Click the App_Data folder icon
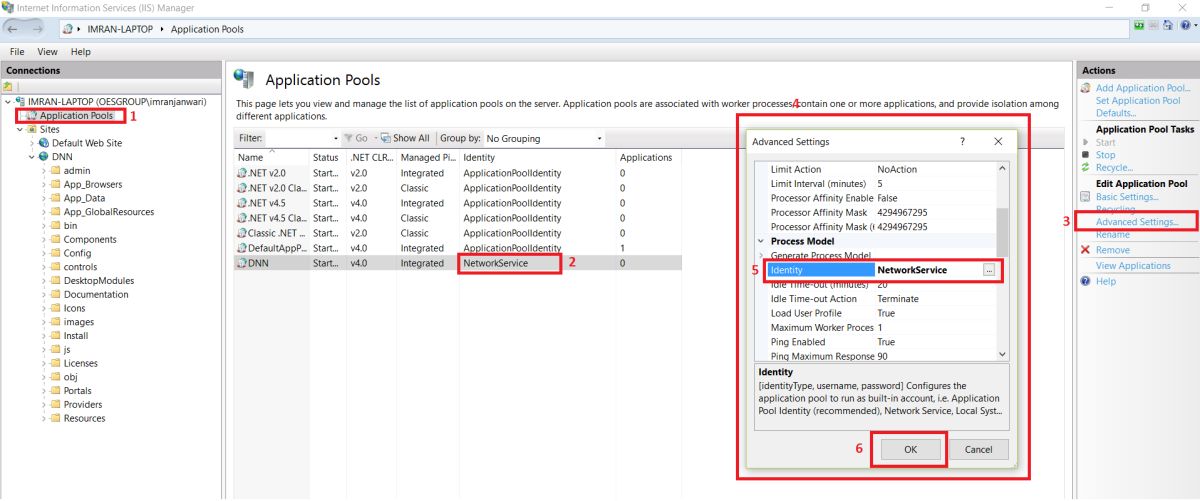Screen dimensions: 1200x501 pos(55,198)
